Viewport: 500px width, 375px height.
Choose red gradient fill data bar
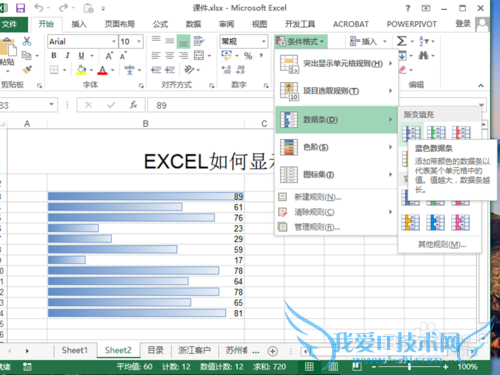[461, 133]
